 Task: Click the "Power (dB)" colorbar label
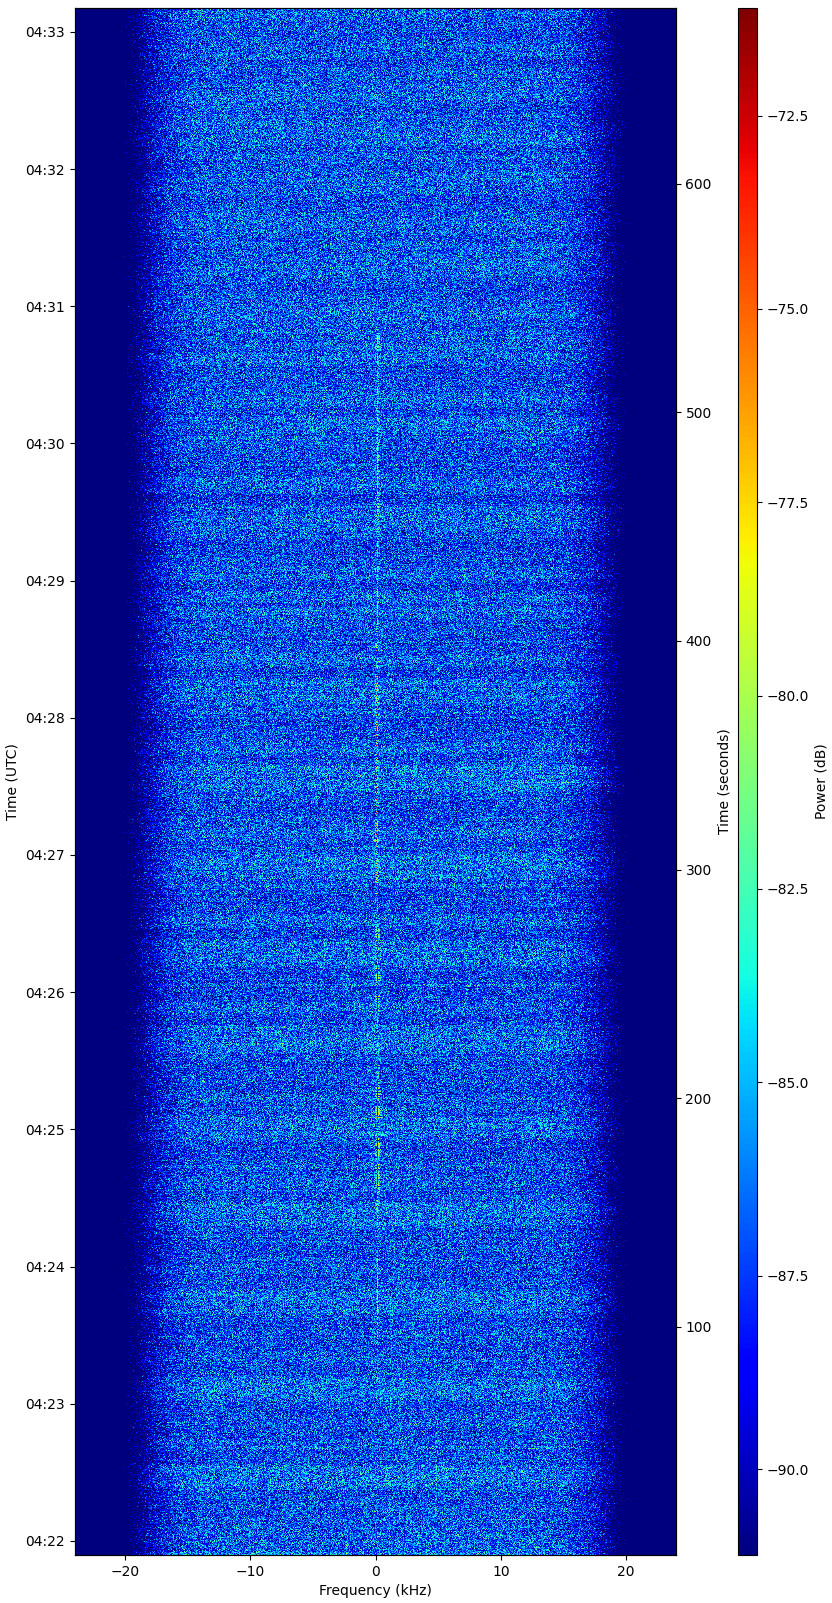pos(820,782)
